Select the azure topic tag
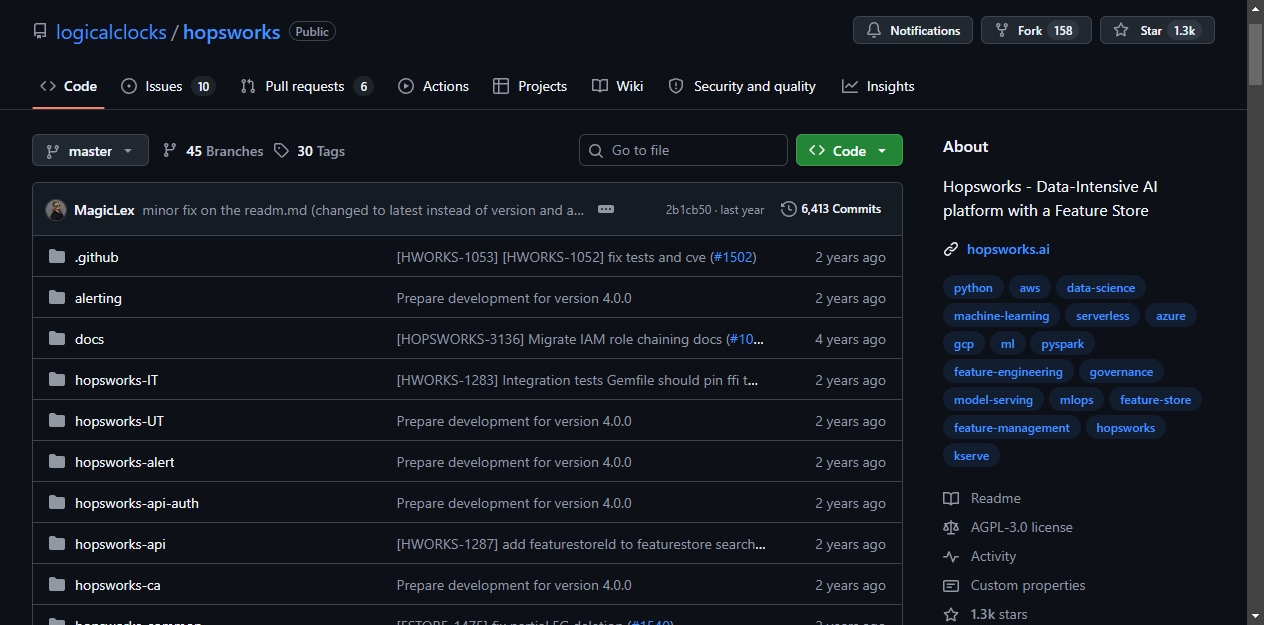 pos(1171,316)
